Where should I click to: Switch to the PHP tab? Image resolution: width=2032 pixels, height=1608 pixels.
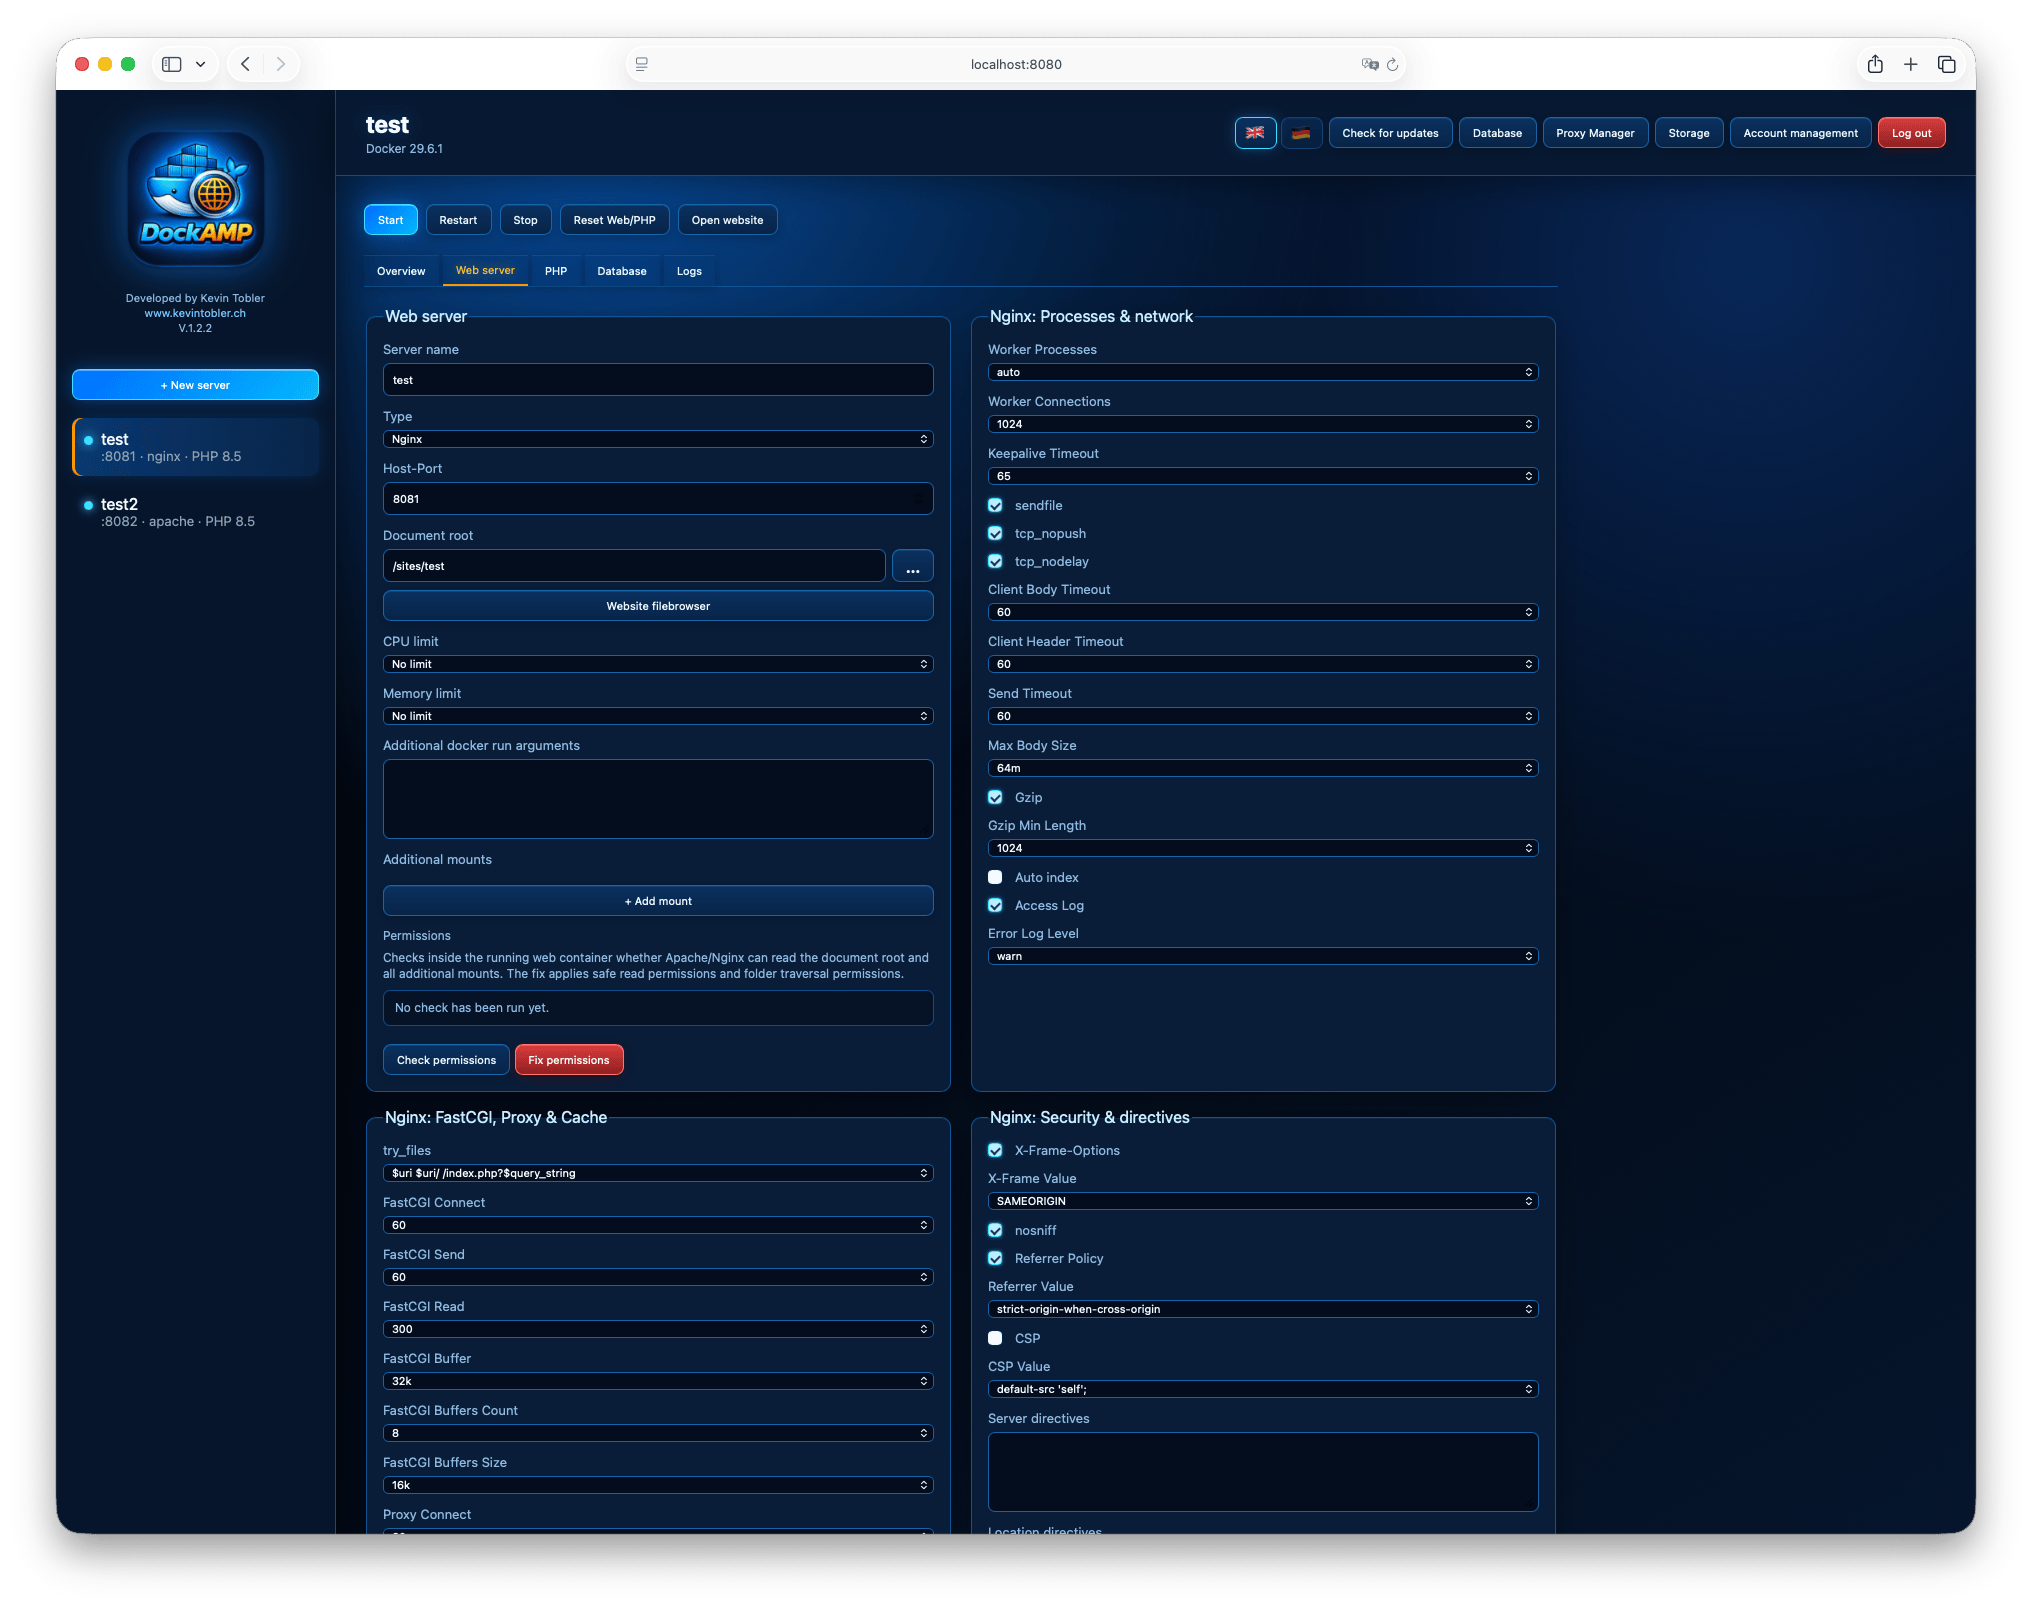point(556,271)
